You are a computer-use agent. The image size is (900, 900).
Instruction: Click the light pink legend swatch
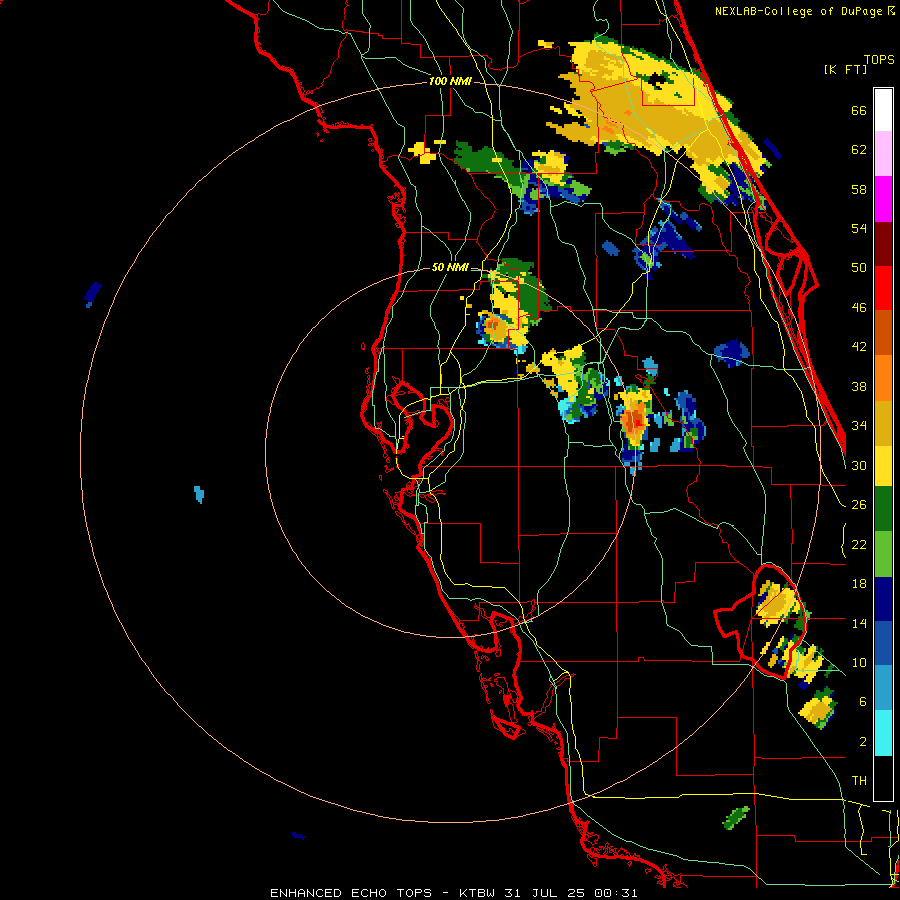[883, 154]
